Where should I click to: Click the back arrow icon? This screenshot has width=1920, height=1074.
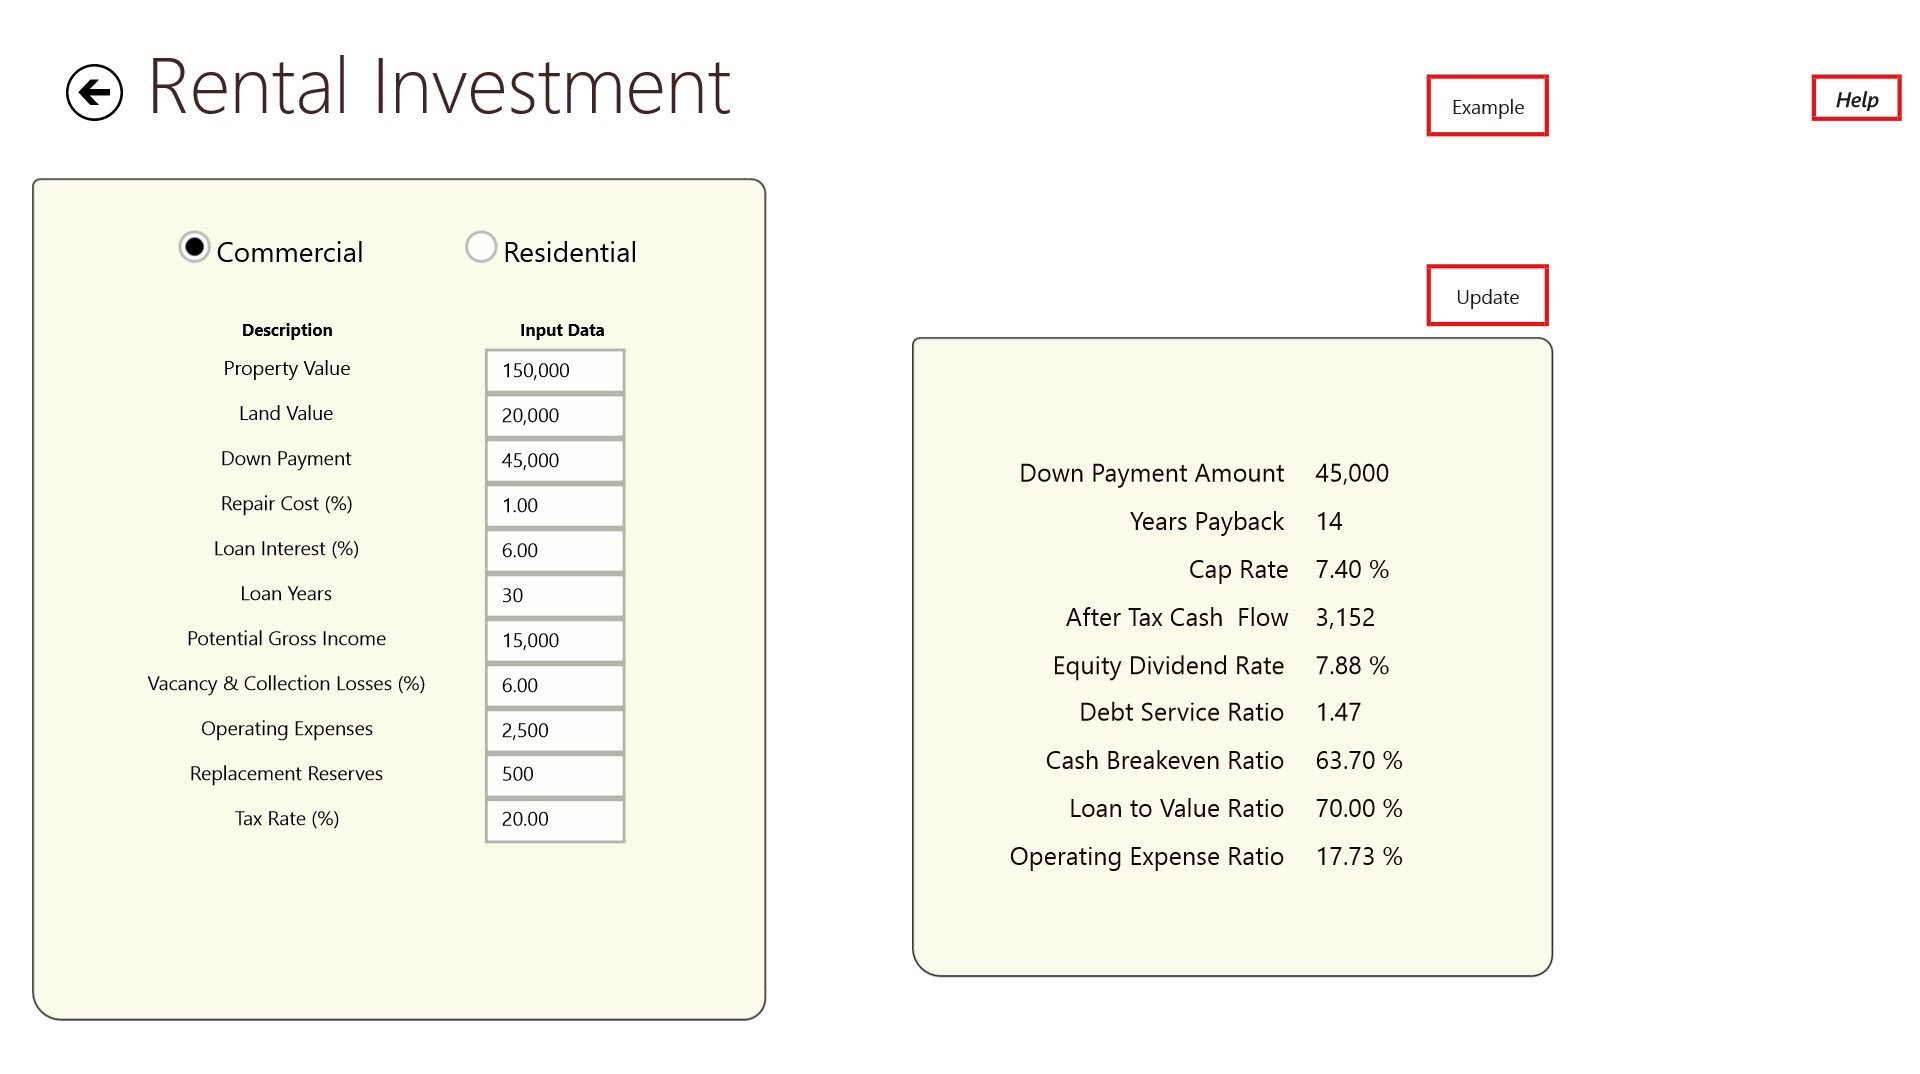(x=94, y=93)
